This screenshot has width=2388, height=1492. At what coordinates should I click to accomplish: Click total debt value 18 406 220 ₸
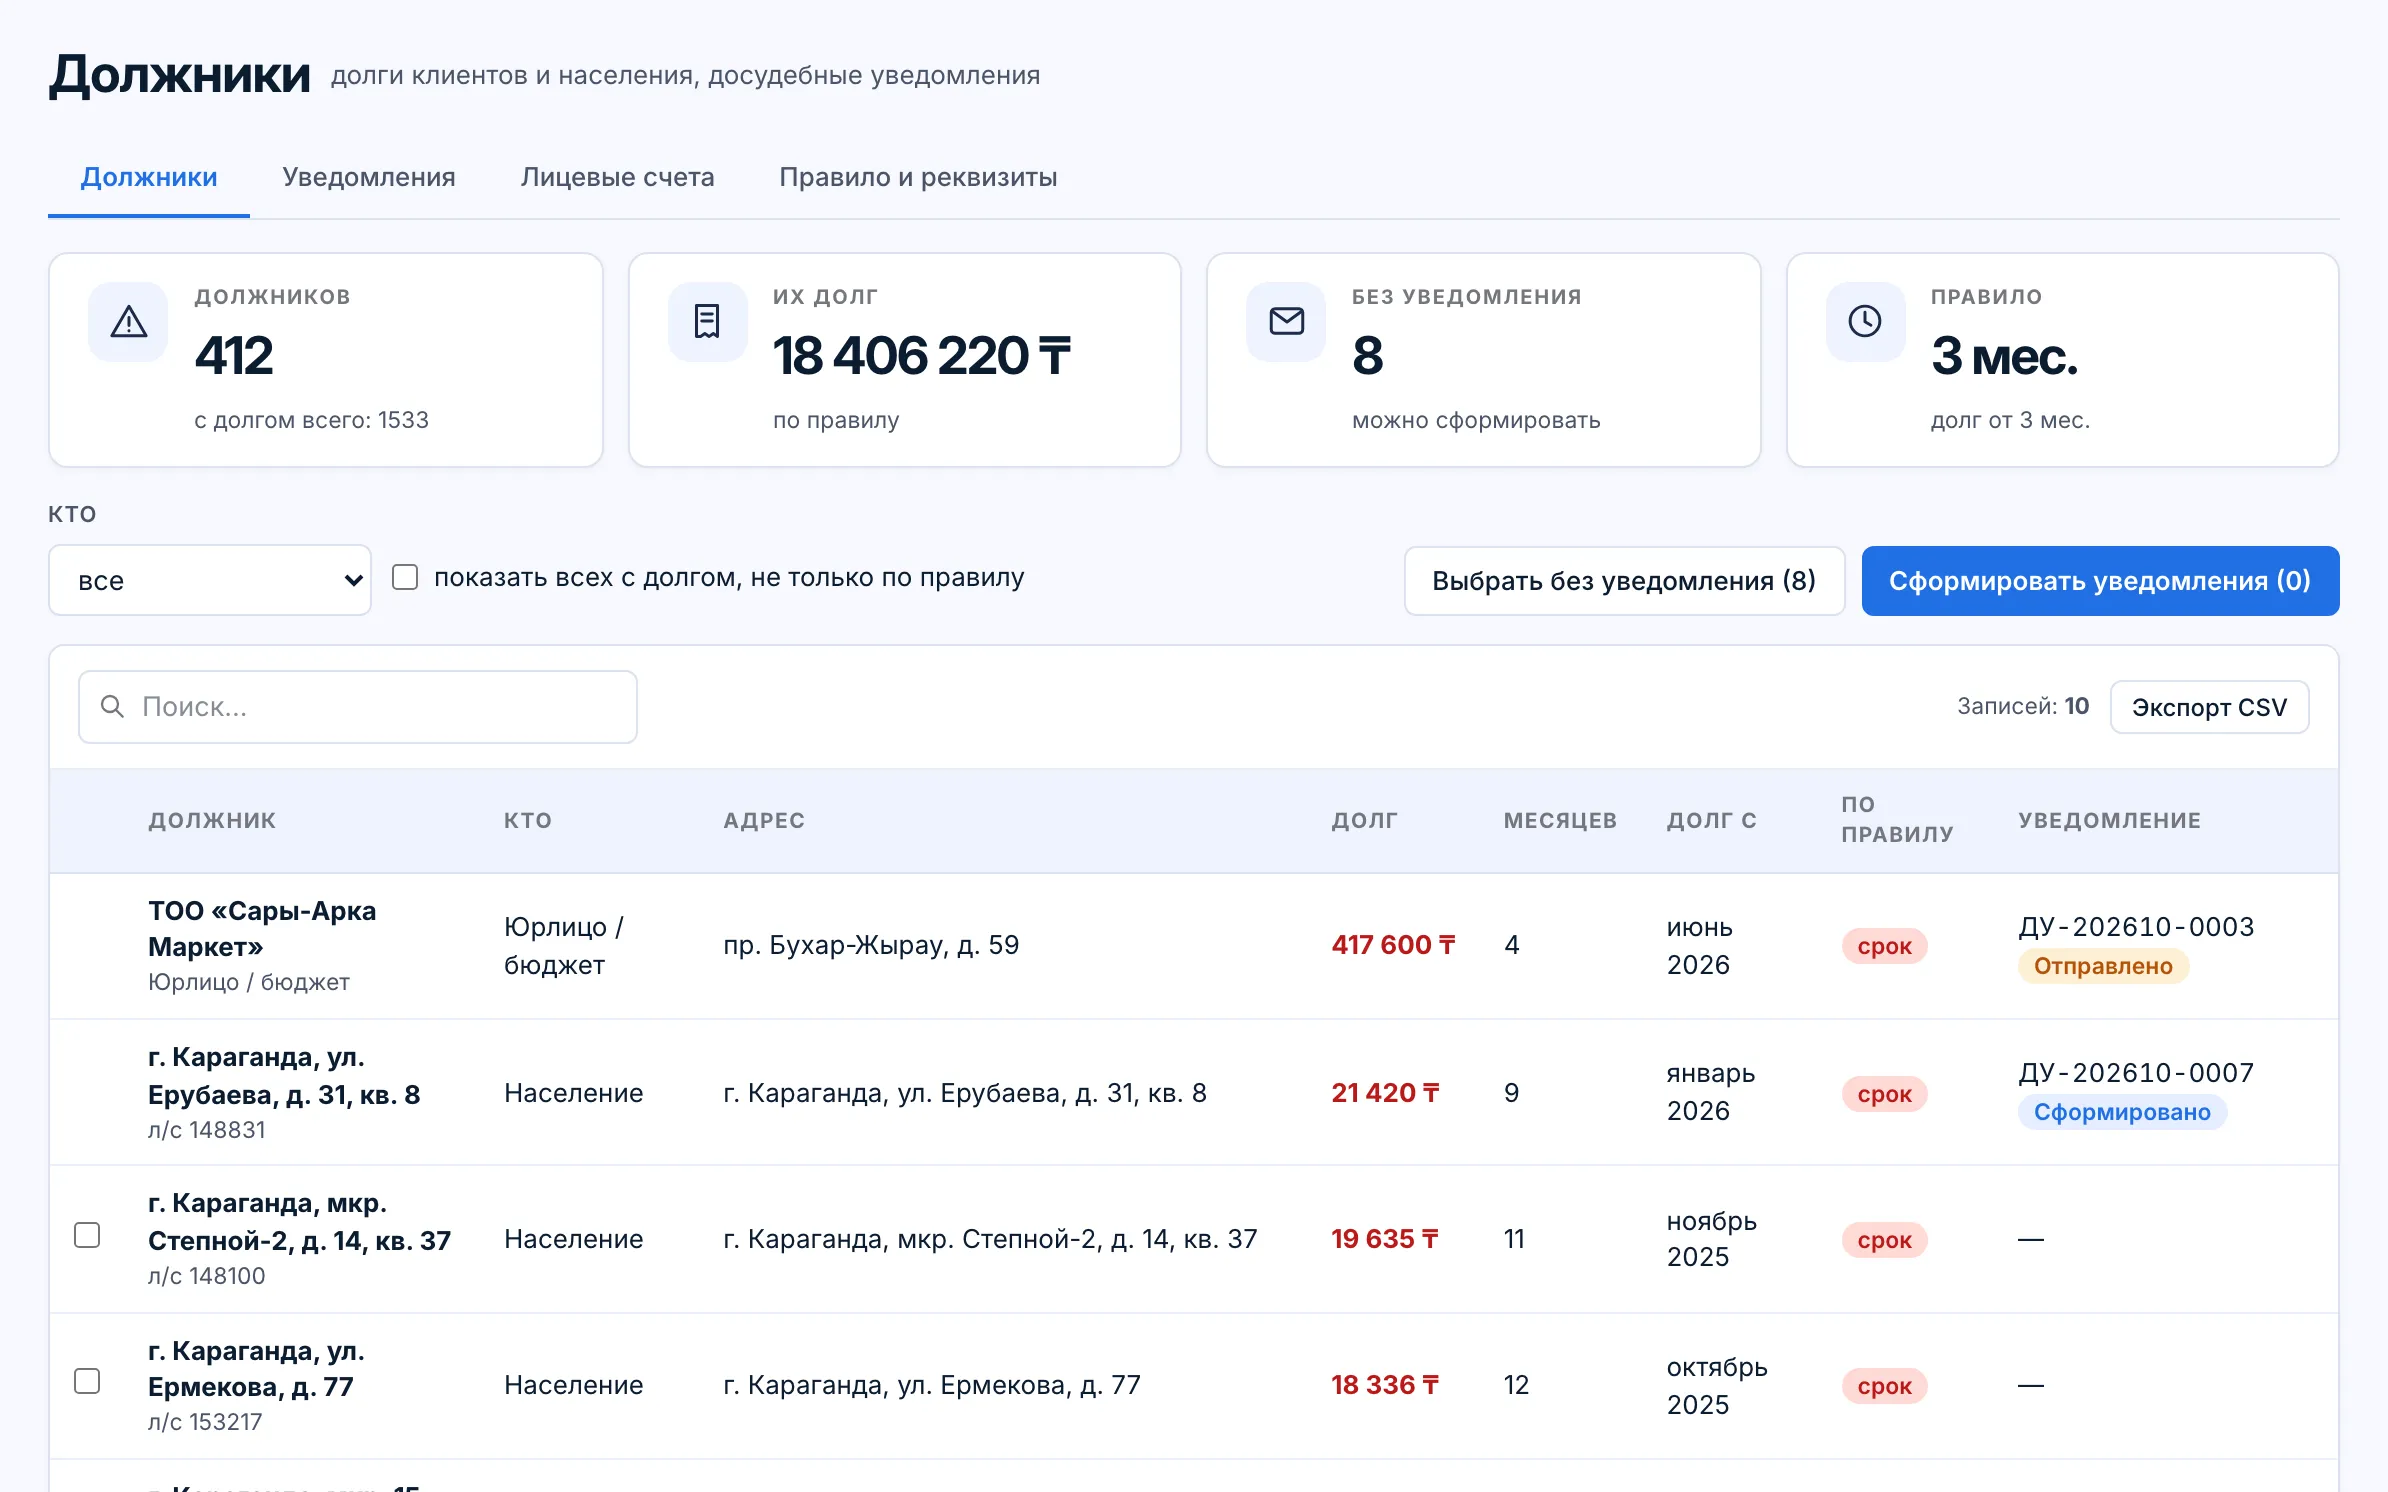click(921, 356)
